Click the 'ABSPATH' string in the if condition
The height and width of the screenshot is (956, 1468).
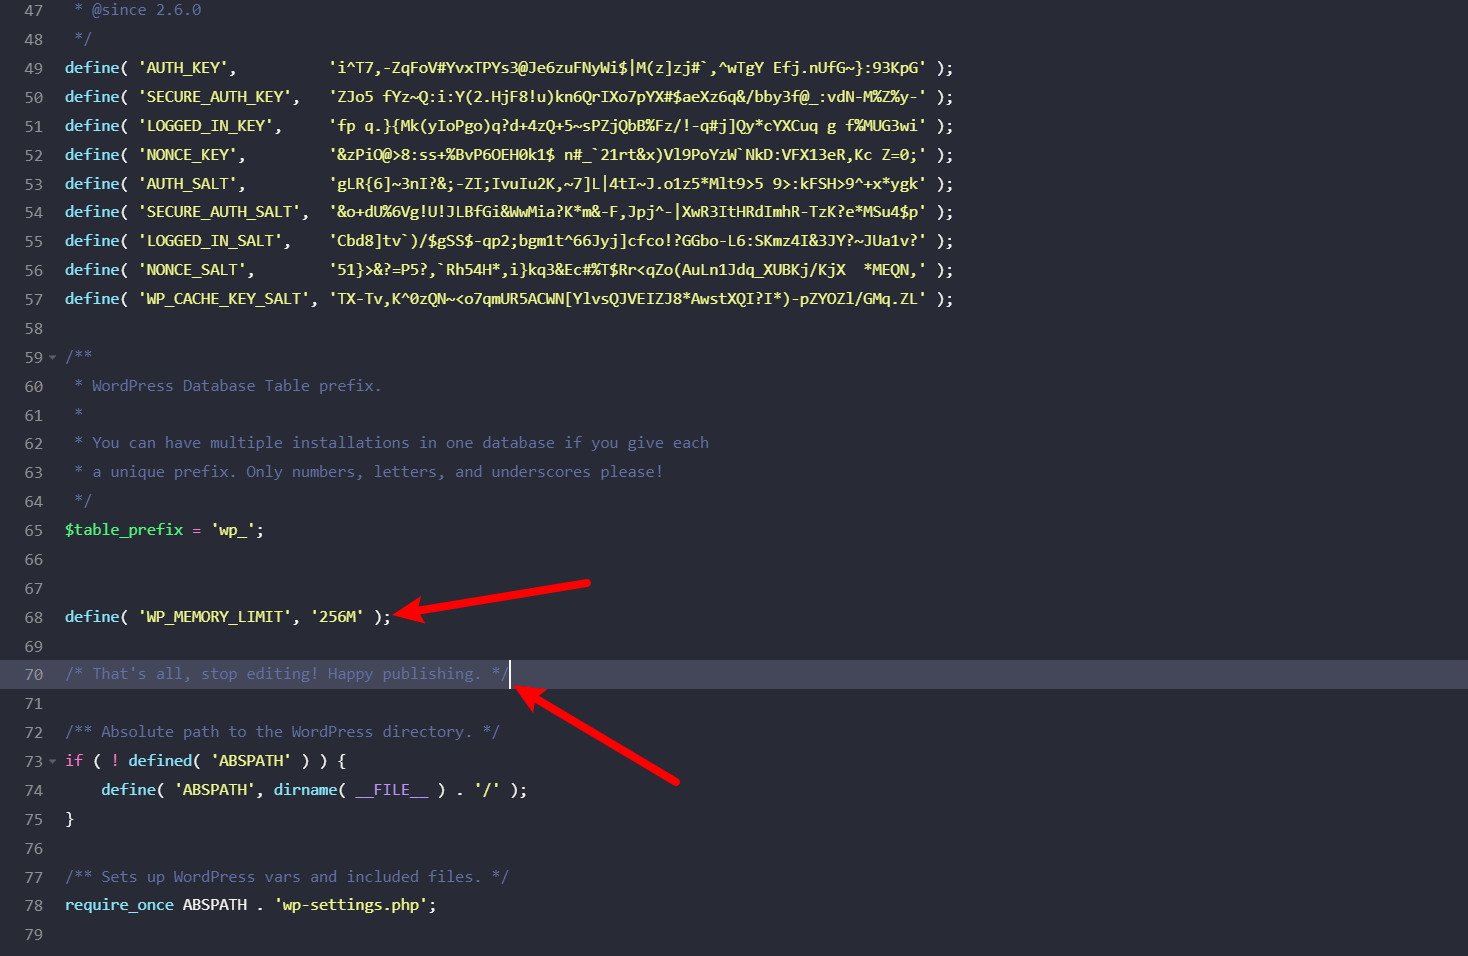click(251, 760)
